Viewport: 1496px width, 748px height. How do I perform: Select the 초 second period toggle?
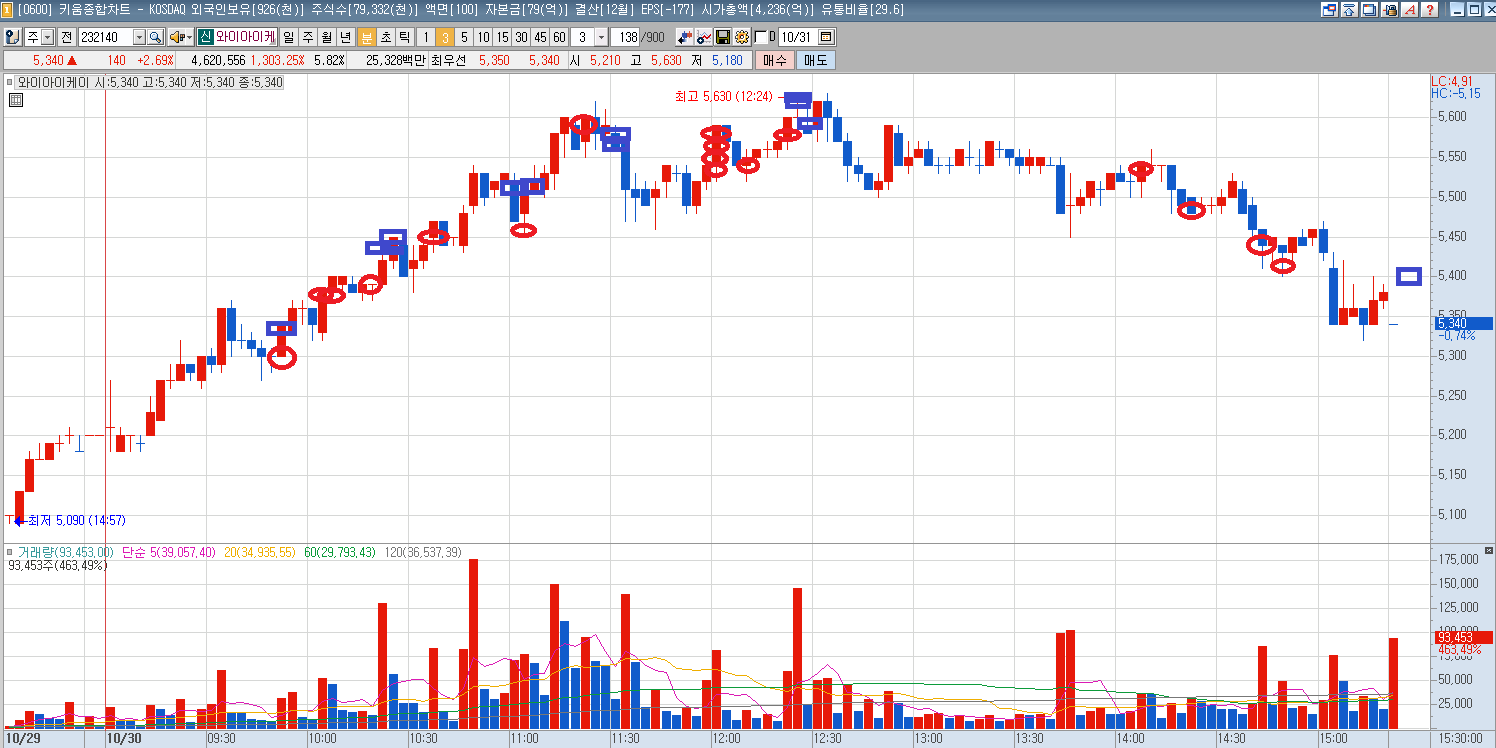pyautogui.click(x=385, y=37)
